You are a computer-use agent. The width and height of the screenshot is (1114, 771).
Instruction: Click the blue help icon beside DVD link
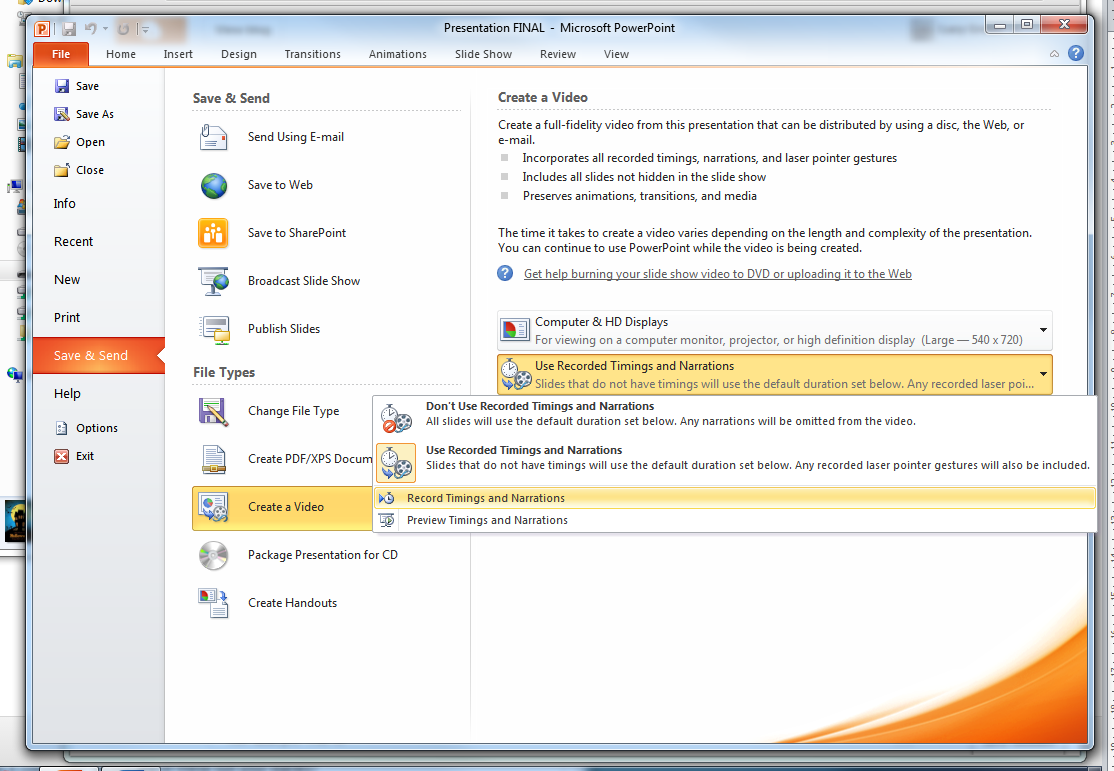click(505, 274)
